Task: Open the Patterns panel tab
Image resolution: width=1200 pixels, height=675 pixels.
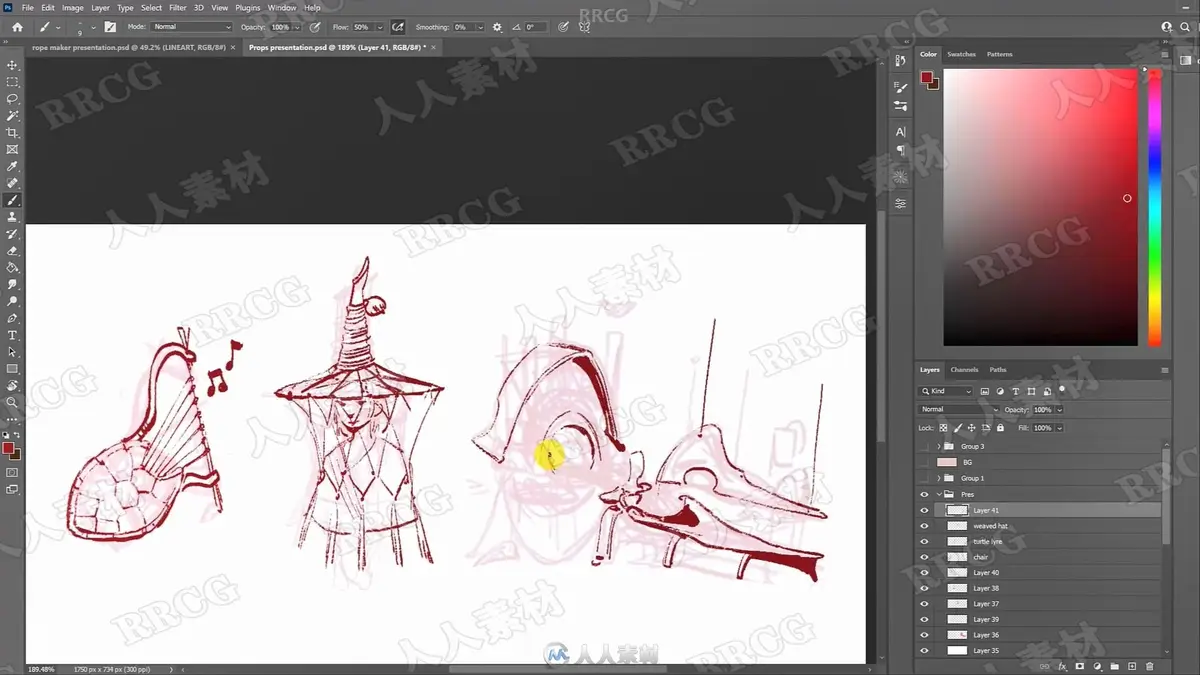Action: click(x=999, y=54)
